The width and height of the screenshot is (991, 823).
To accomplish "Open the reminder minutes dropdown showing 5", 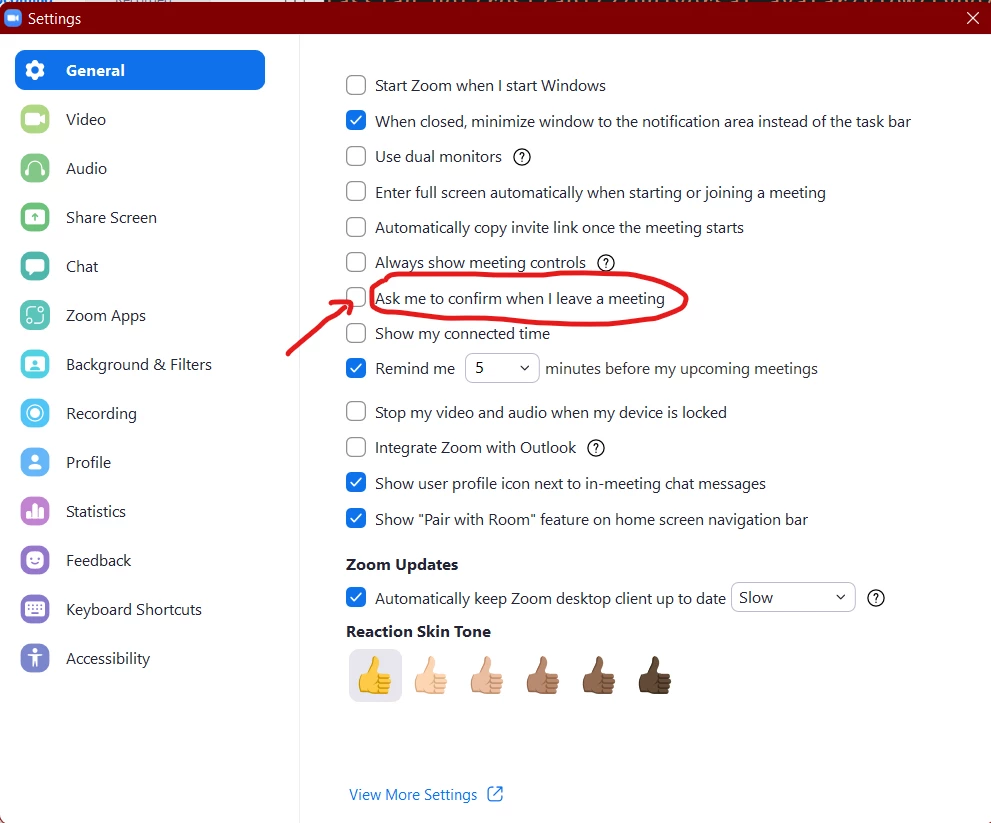I will tap(502, 368).
